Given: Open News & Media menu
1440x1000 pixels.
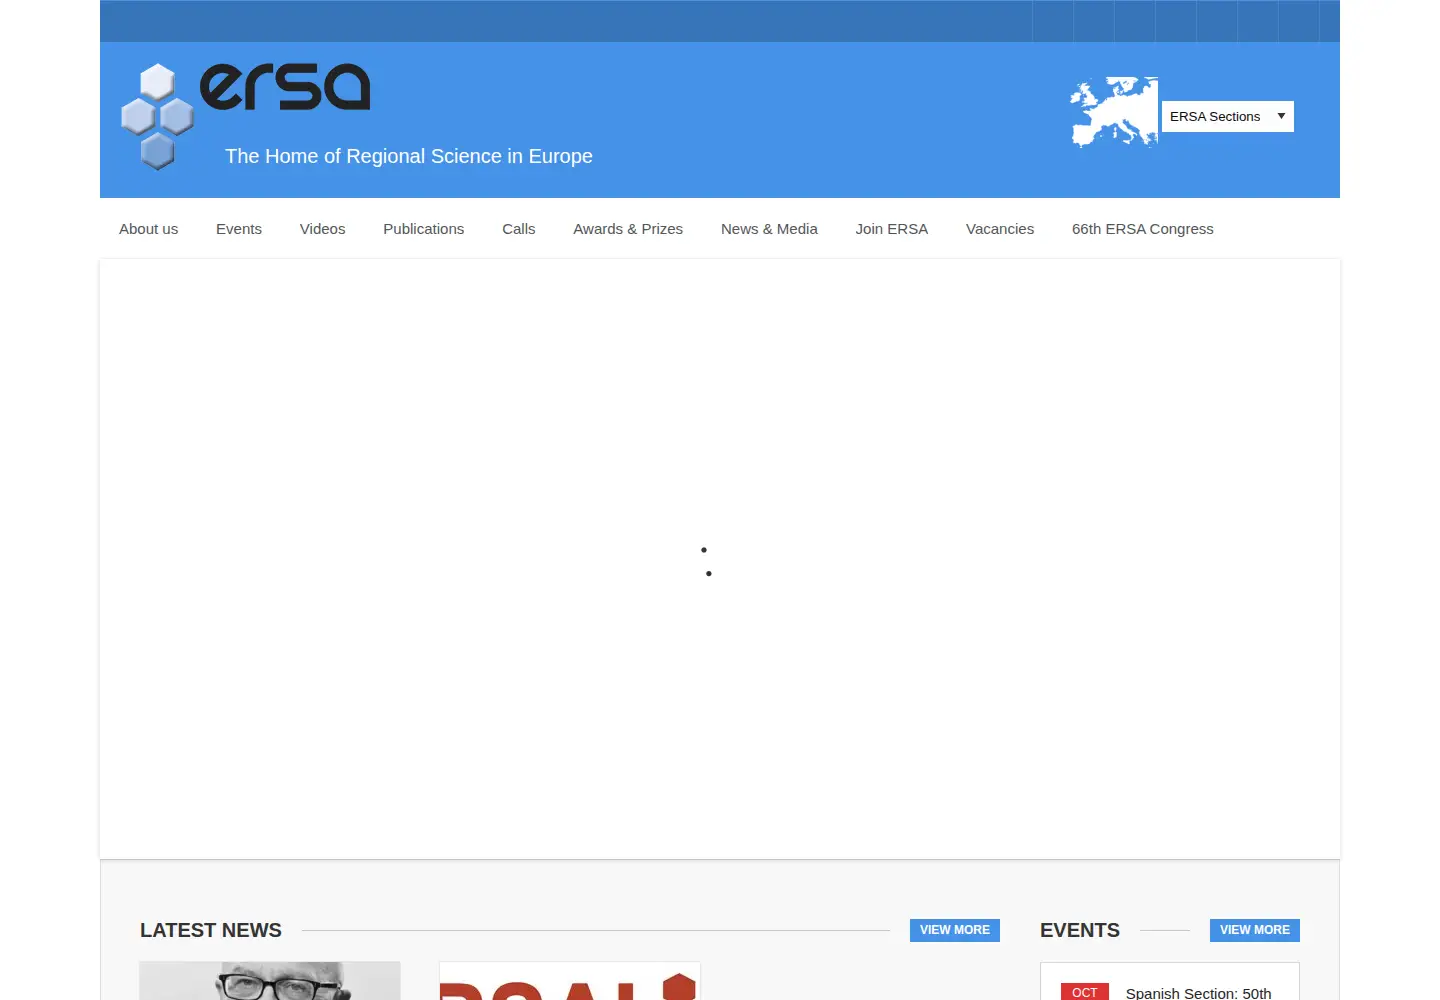Looking at the screenshot, I should [x=769, y=229].
